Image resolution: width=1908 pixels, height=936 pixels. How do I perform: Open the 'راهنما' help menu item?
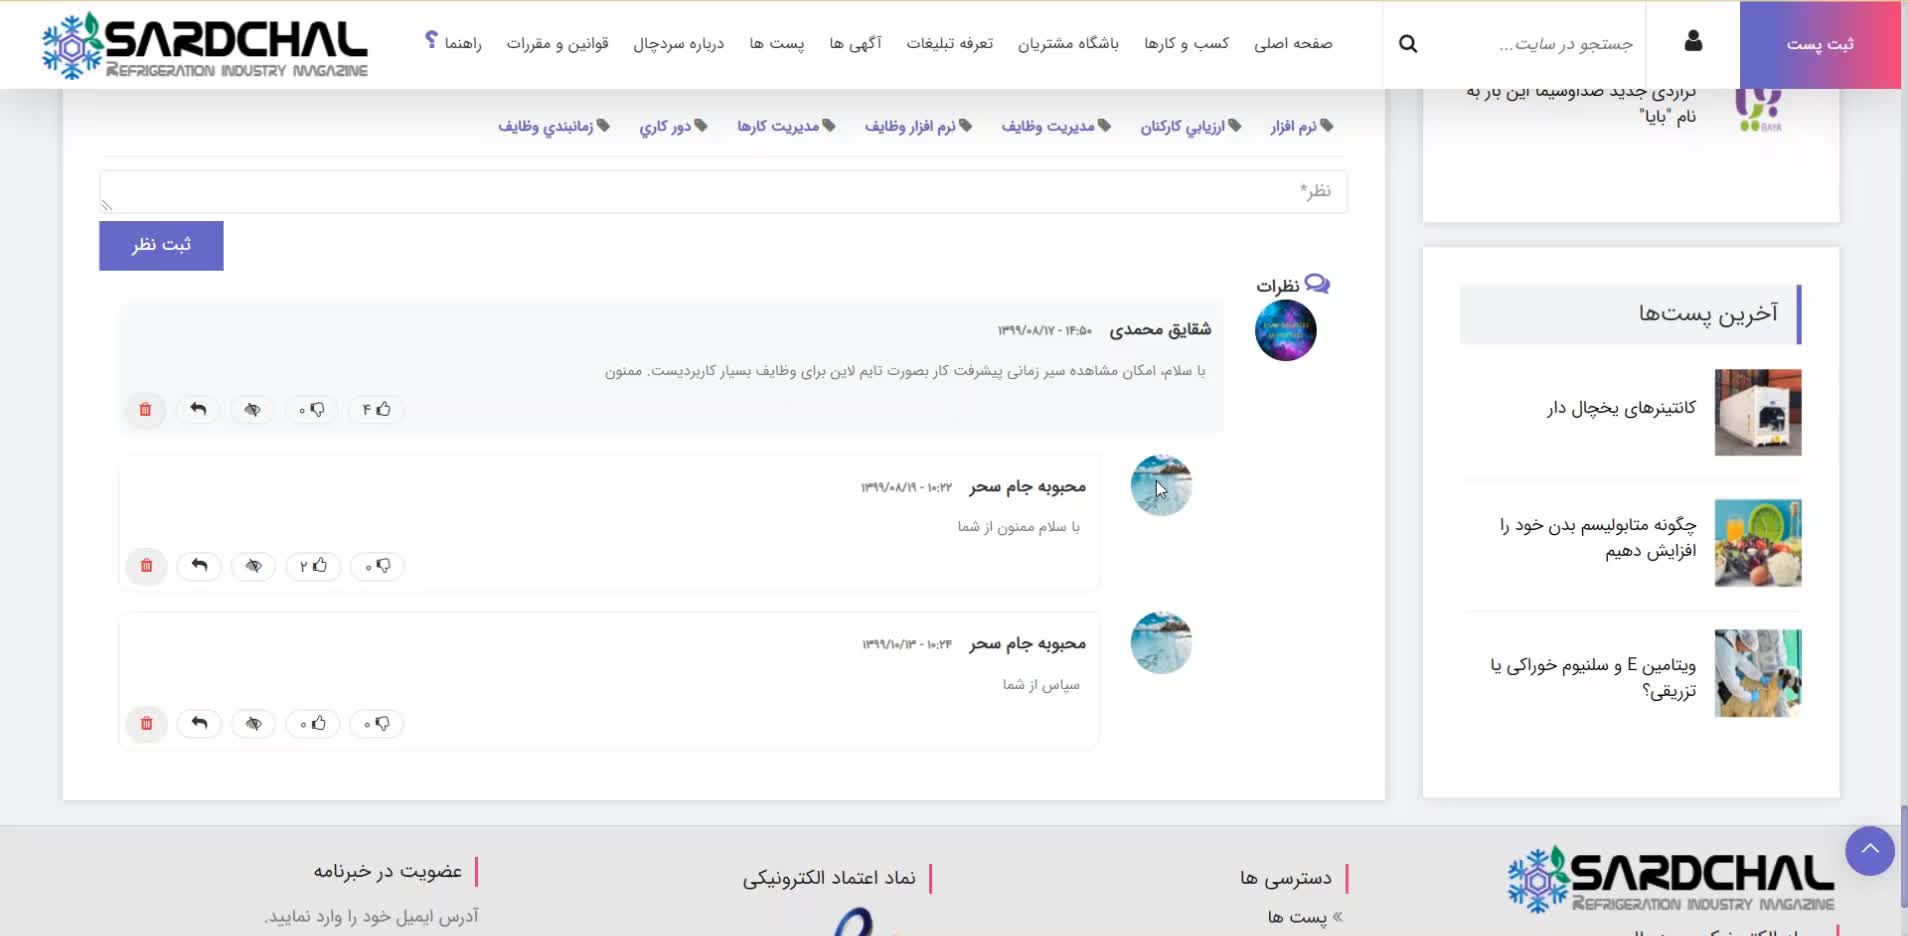pyautogui.click(x=454, y=44)
